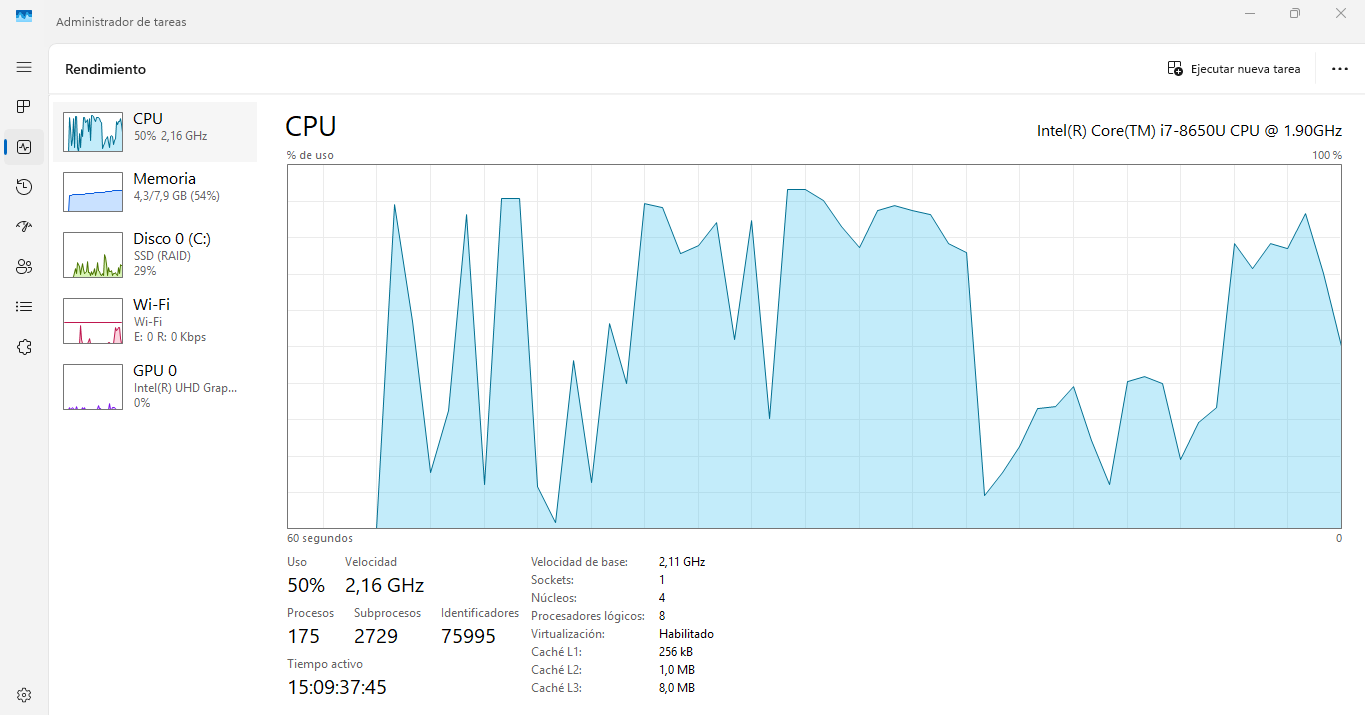Open Configuración gear at bottom left
Viewport: 1365px width, 715px height.
coord(24,695)
